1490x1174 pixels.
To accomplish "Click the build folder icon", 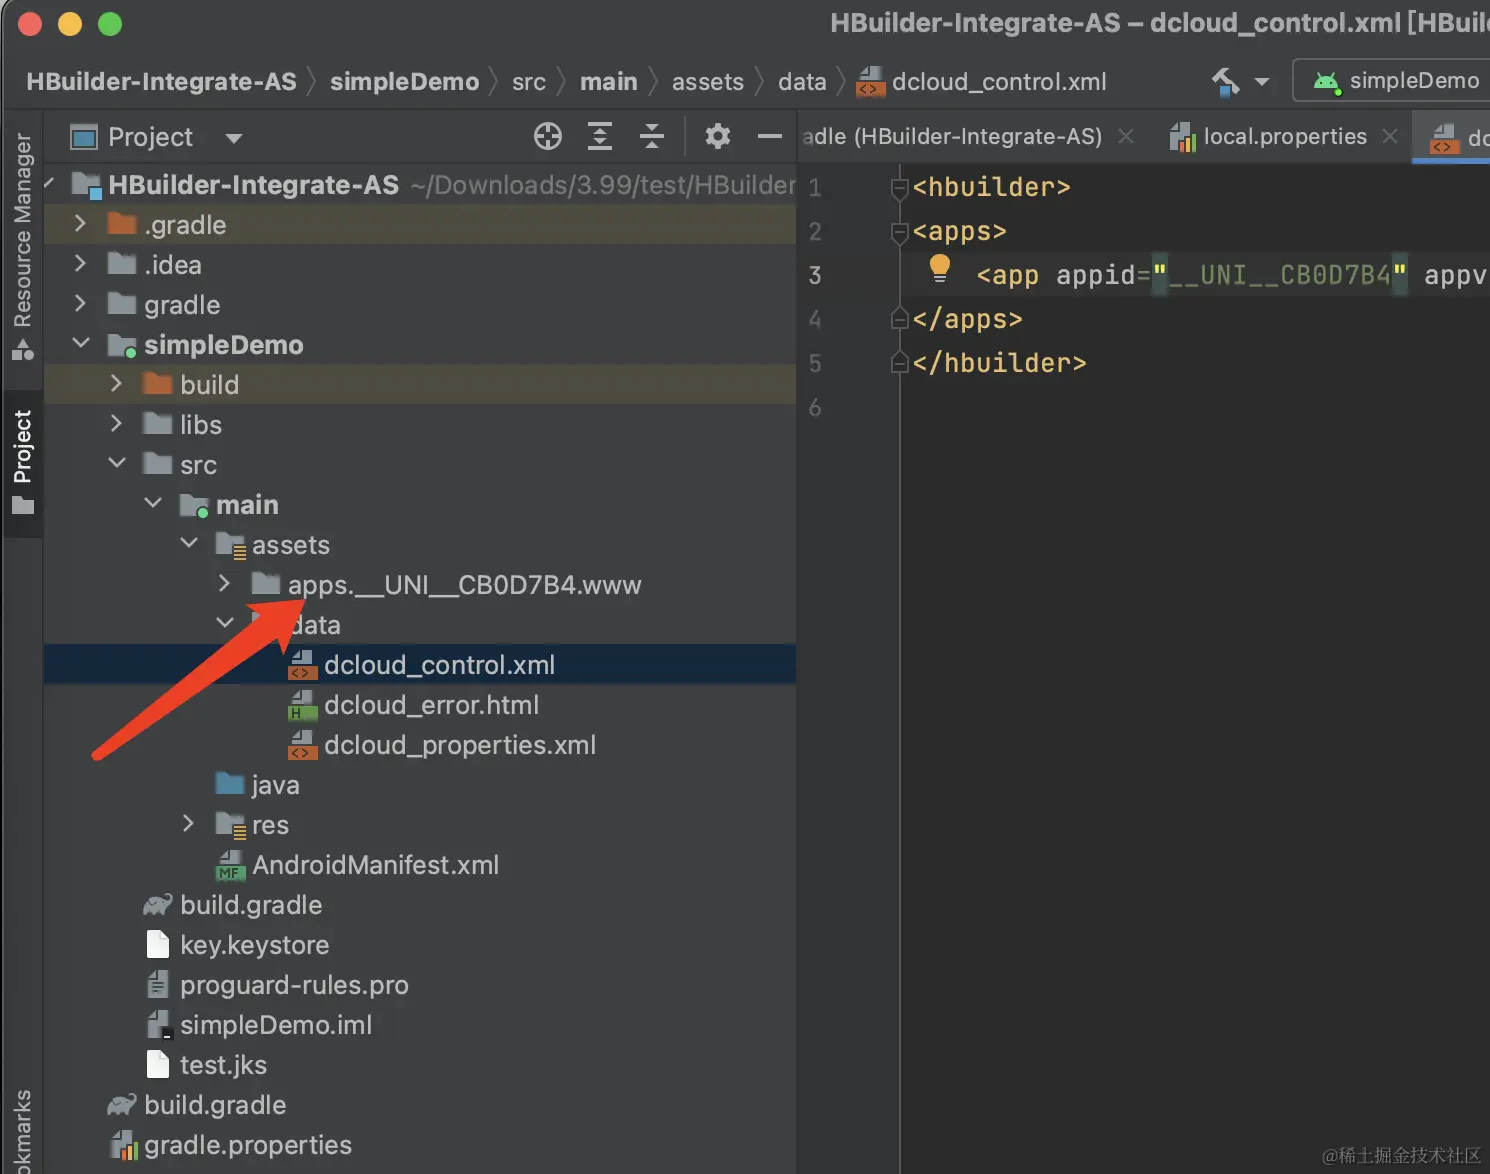I will pyautogui.click(x=158, y=384).
